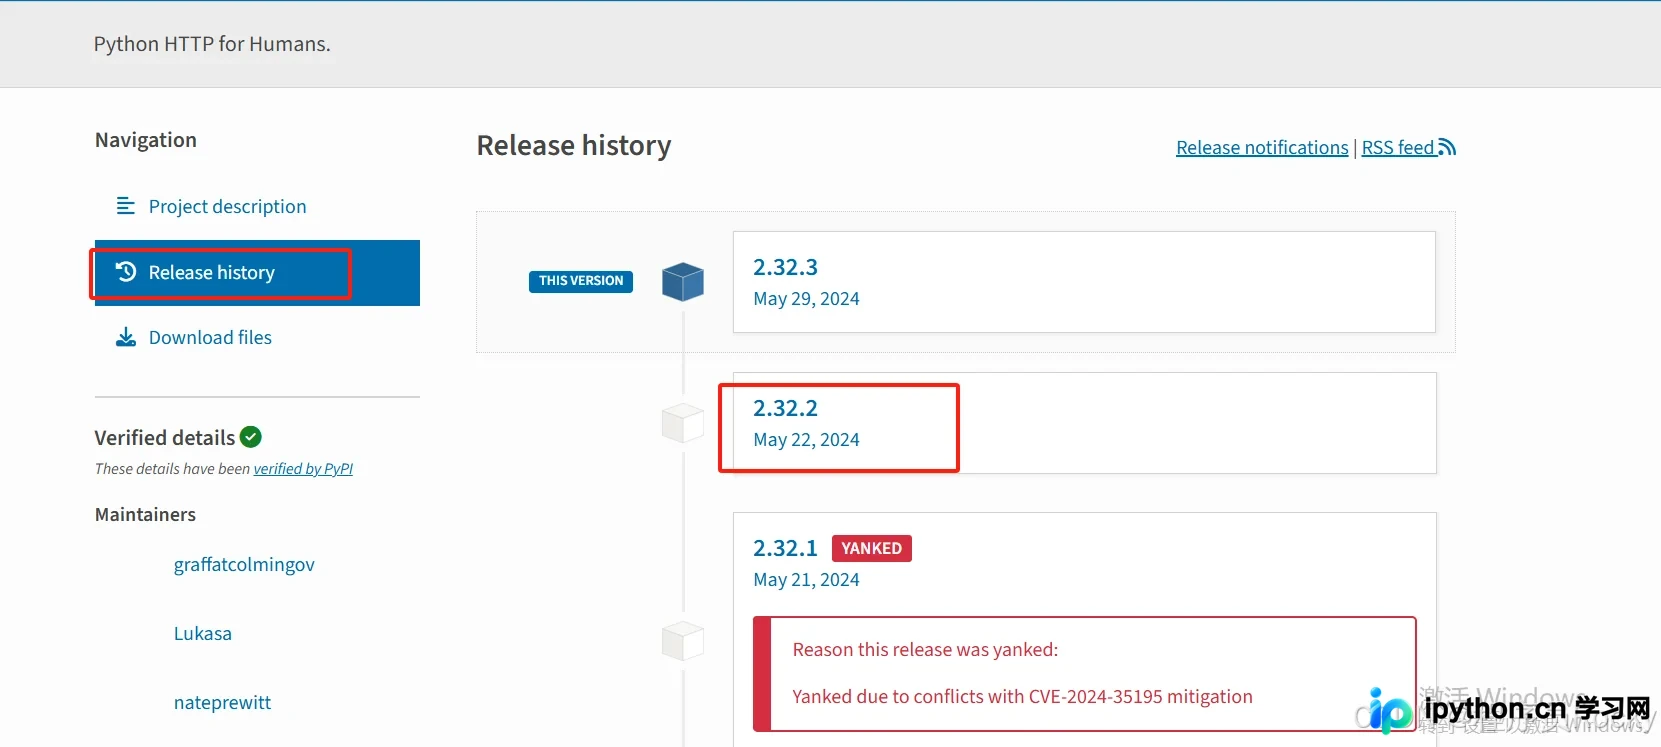Click the date May 21, 2024
Viewport: 1661px width, 747px height.
point(806,580)
